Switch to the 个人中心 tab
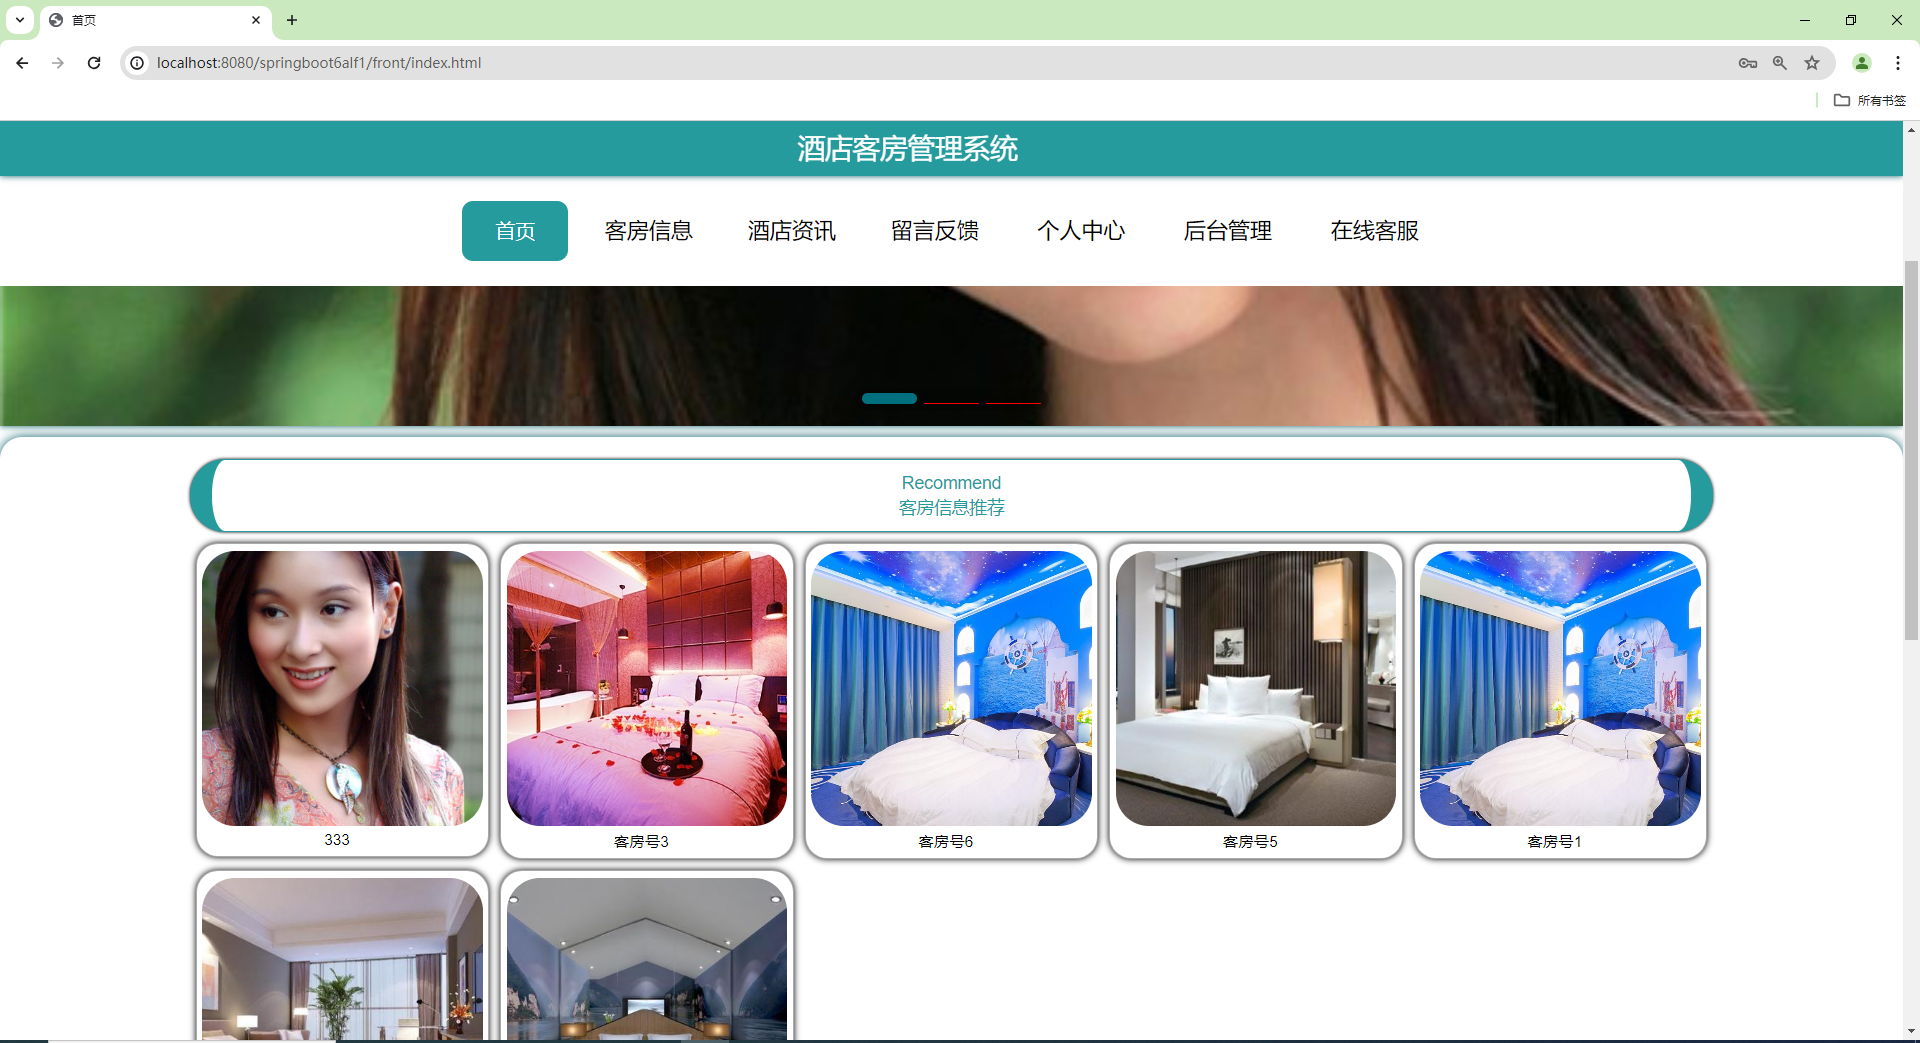 [x=1081, y=231]
